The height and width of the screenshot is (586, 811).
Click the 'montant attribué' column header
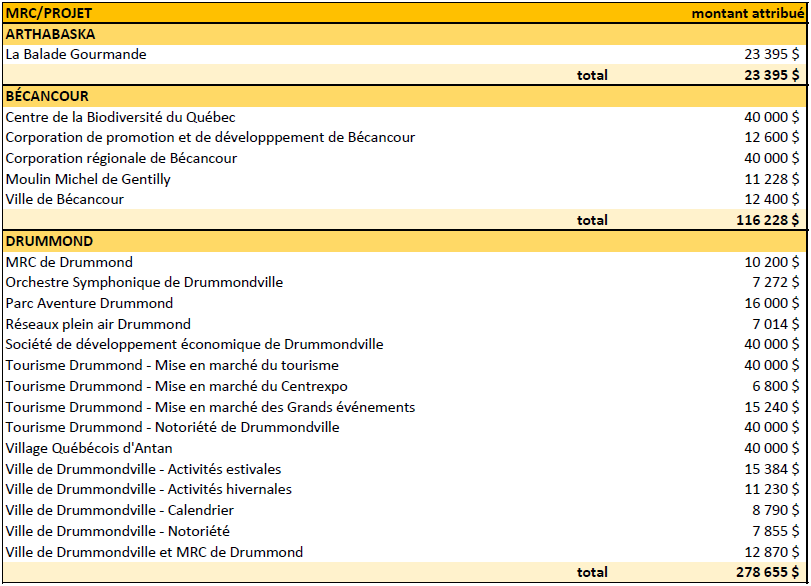pyautogui.click(x=748, y=13)
